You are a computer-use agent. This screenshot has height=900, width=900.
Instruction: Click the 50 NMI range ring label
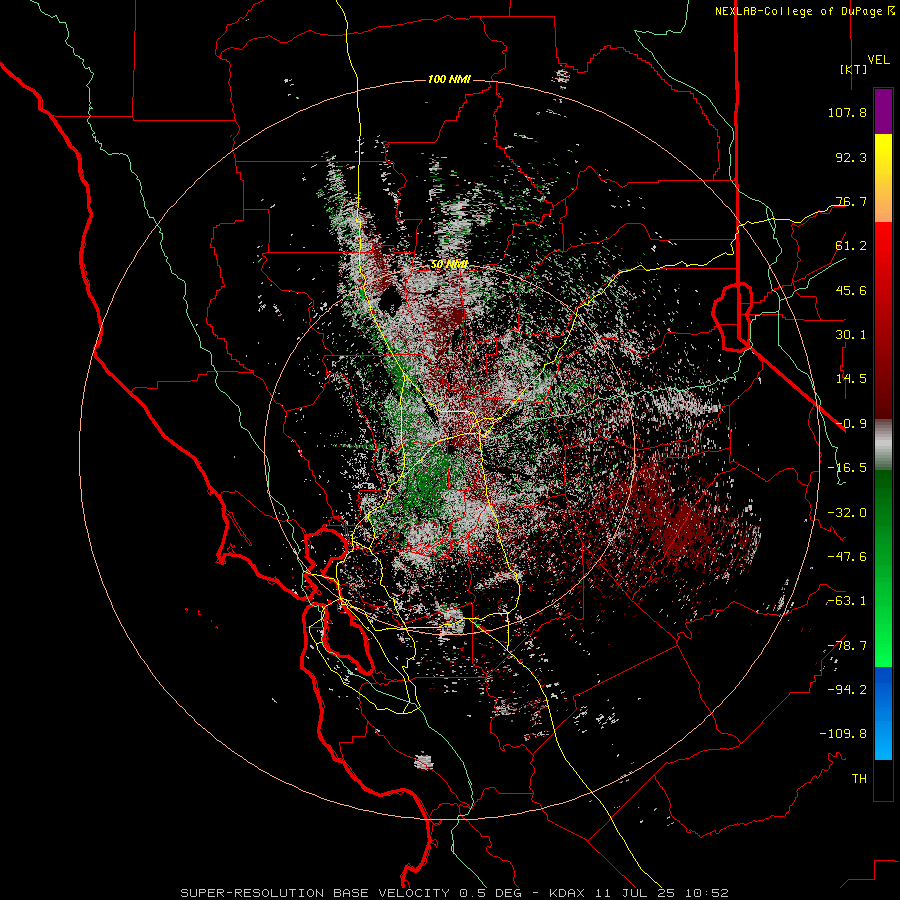click(x=449, y=264)
